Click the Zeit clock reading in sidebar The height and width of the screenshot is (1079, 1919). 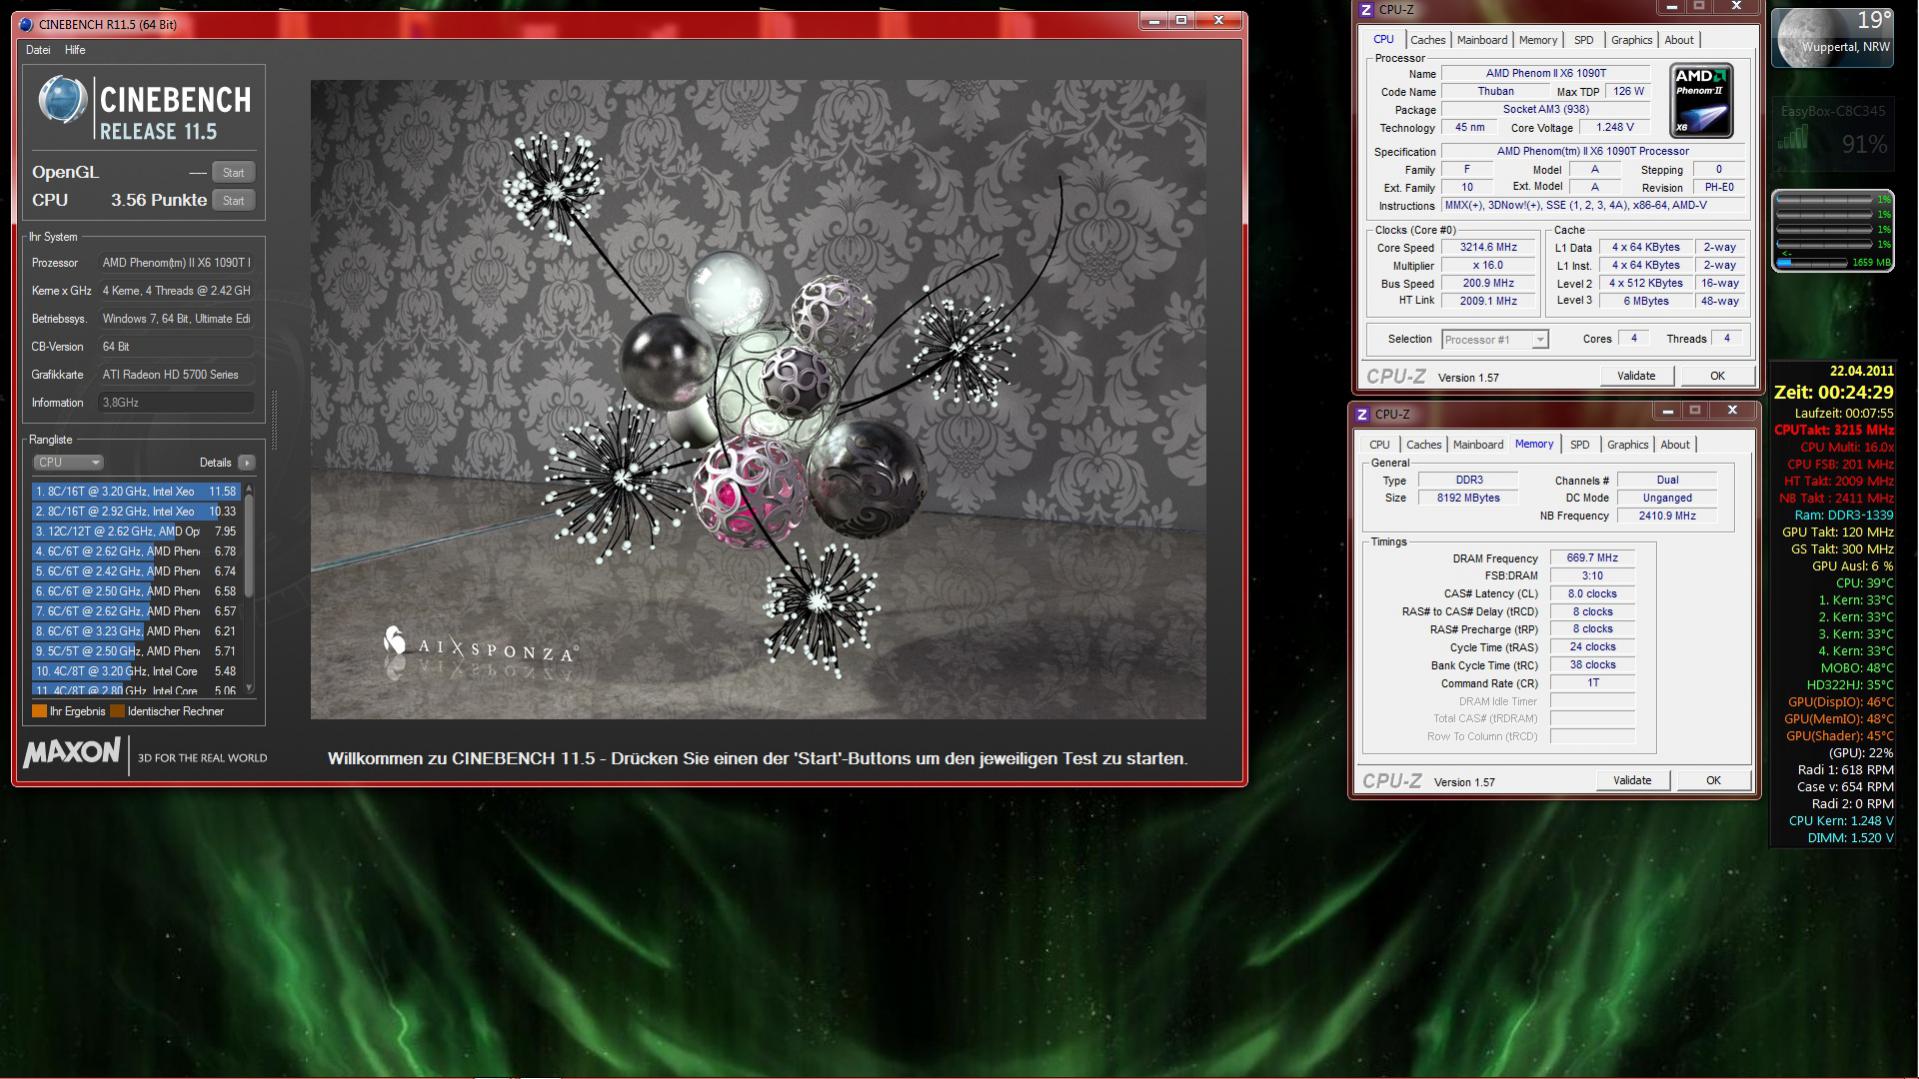tap(1833, 392)
